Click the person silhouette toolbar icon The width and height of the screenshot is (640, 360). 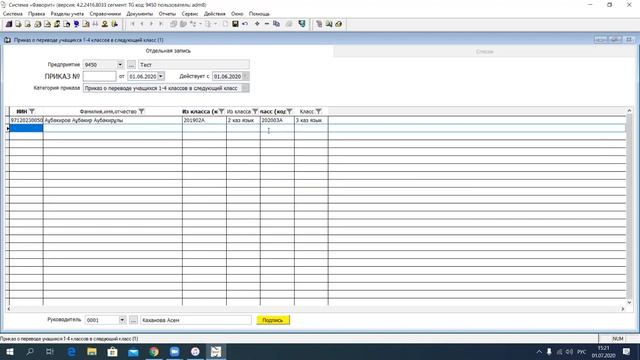pyautogui.click(x=105, y=24)
